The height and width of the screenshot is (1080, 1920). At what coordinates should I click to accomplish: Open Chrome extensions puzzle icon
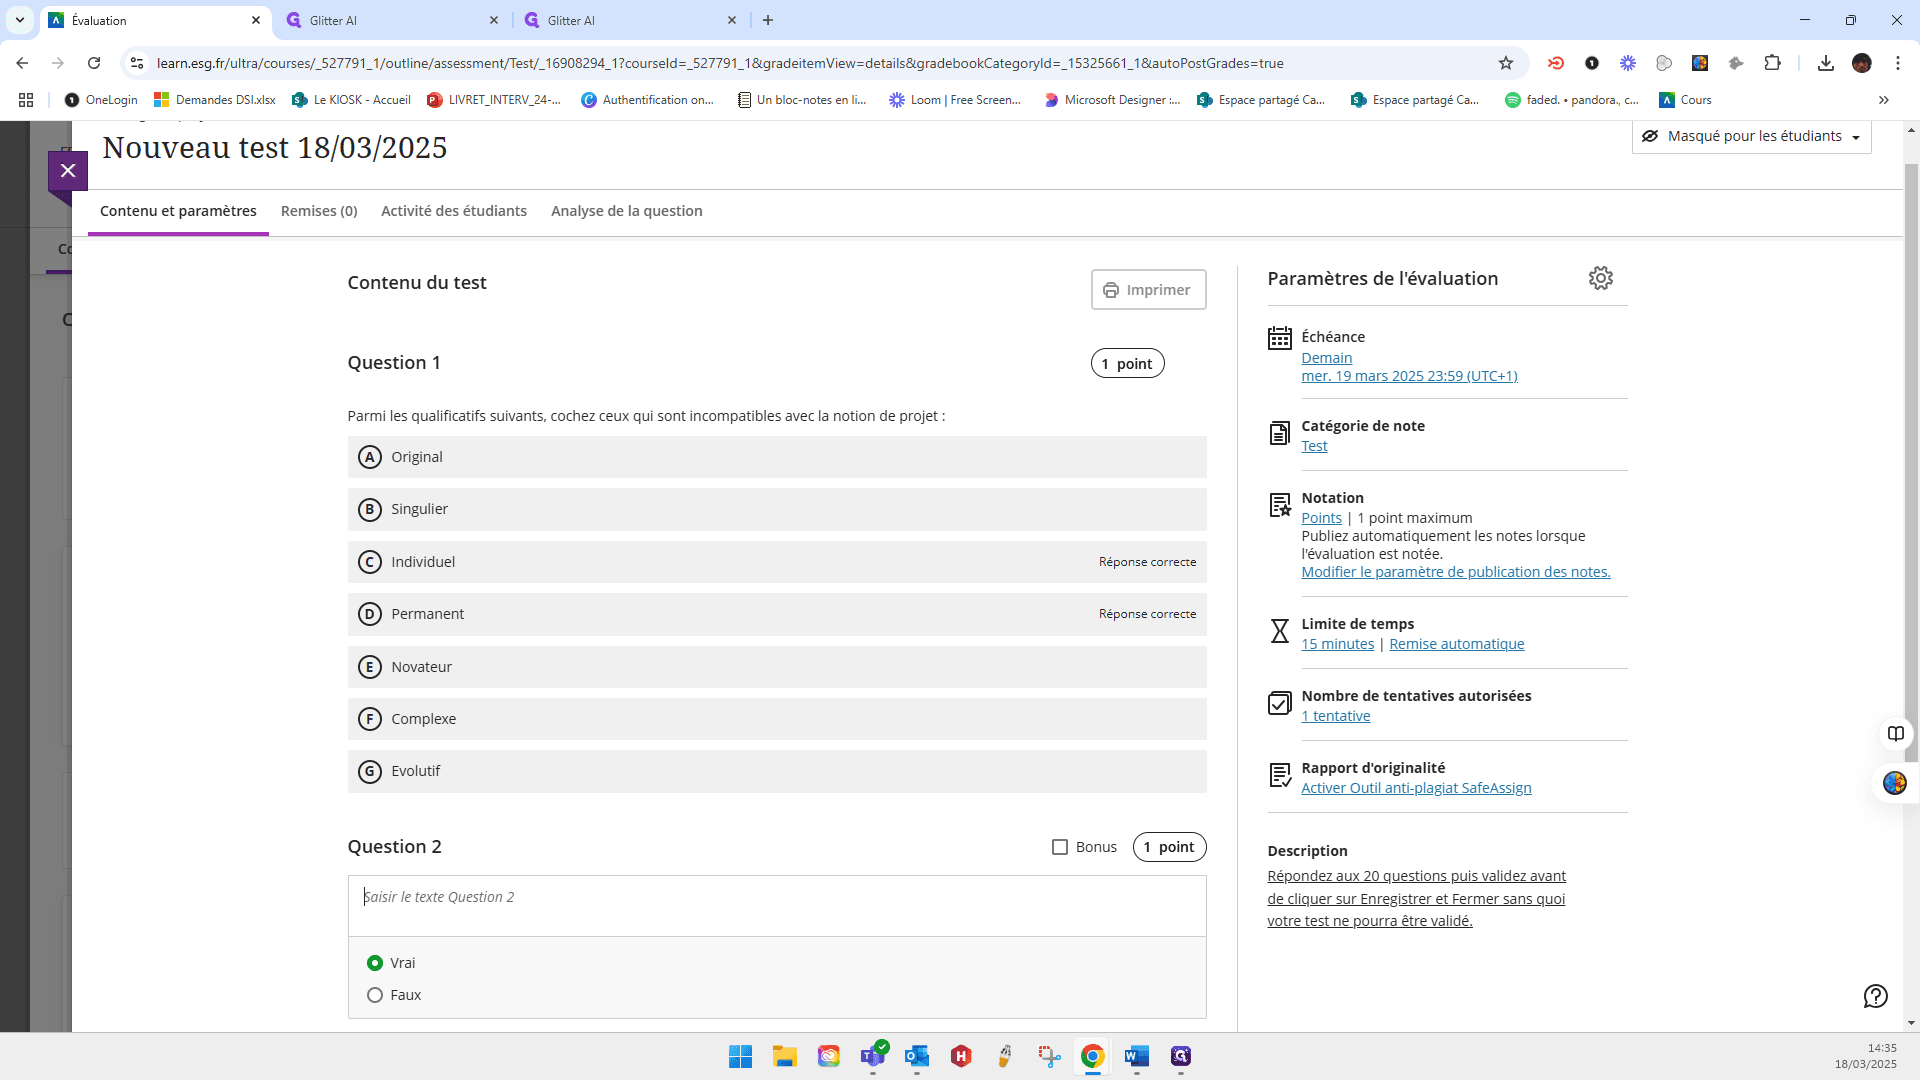(x=1772, y=63)
